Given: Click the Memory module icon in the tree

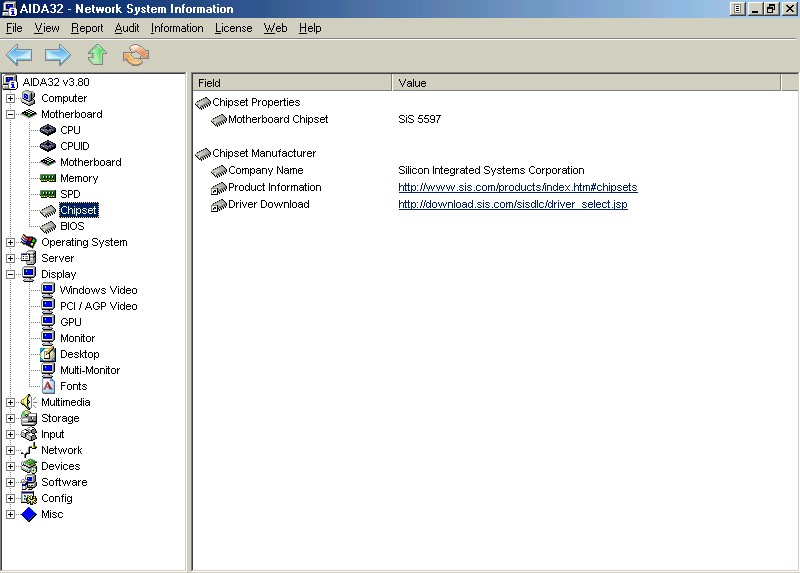Looking at the screenshot, I should pos(47,178).
